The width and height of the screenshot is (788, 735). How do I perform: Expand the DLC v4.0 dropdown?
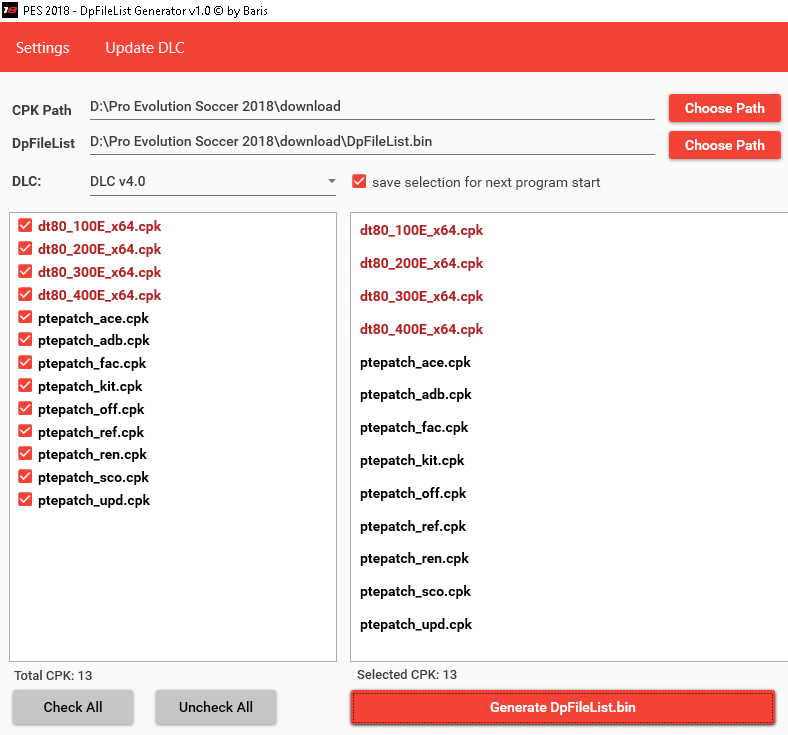[x=213, y=181]
